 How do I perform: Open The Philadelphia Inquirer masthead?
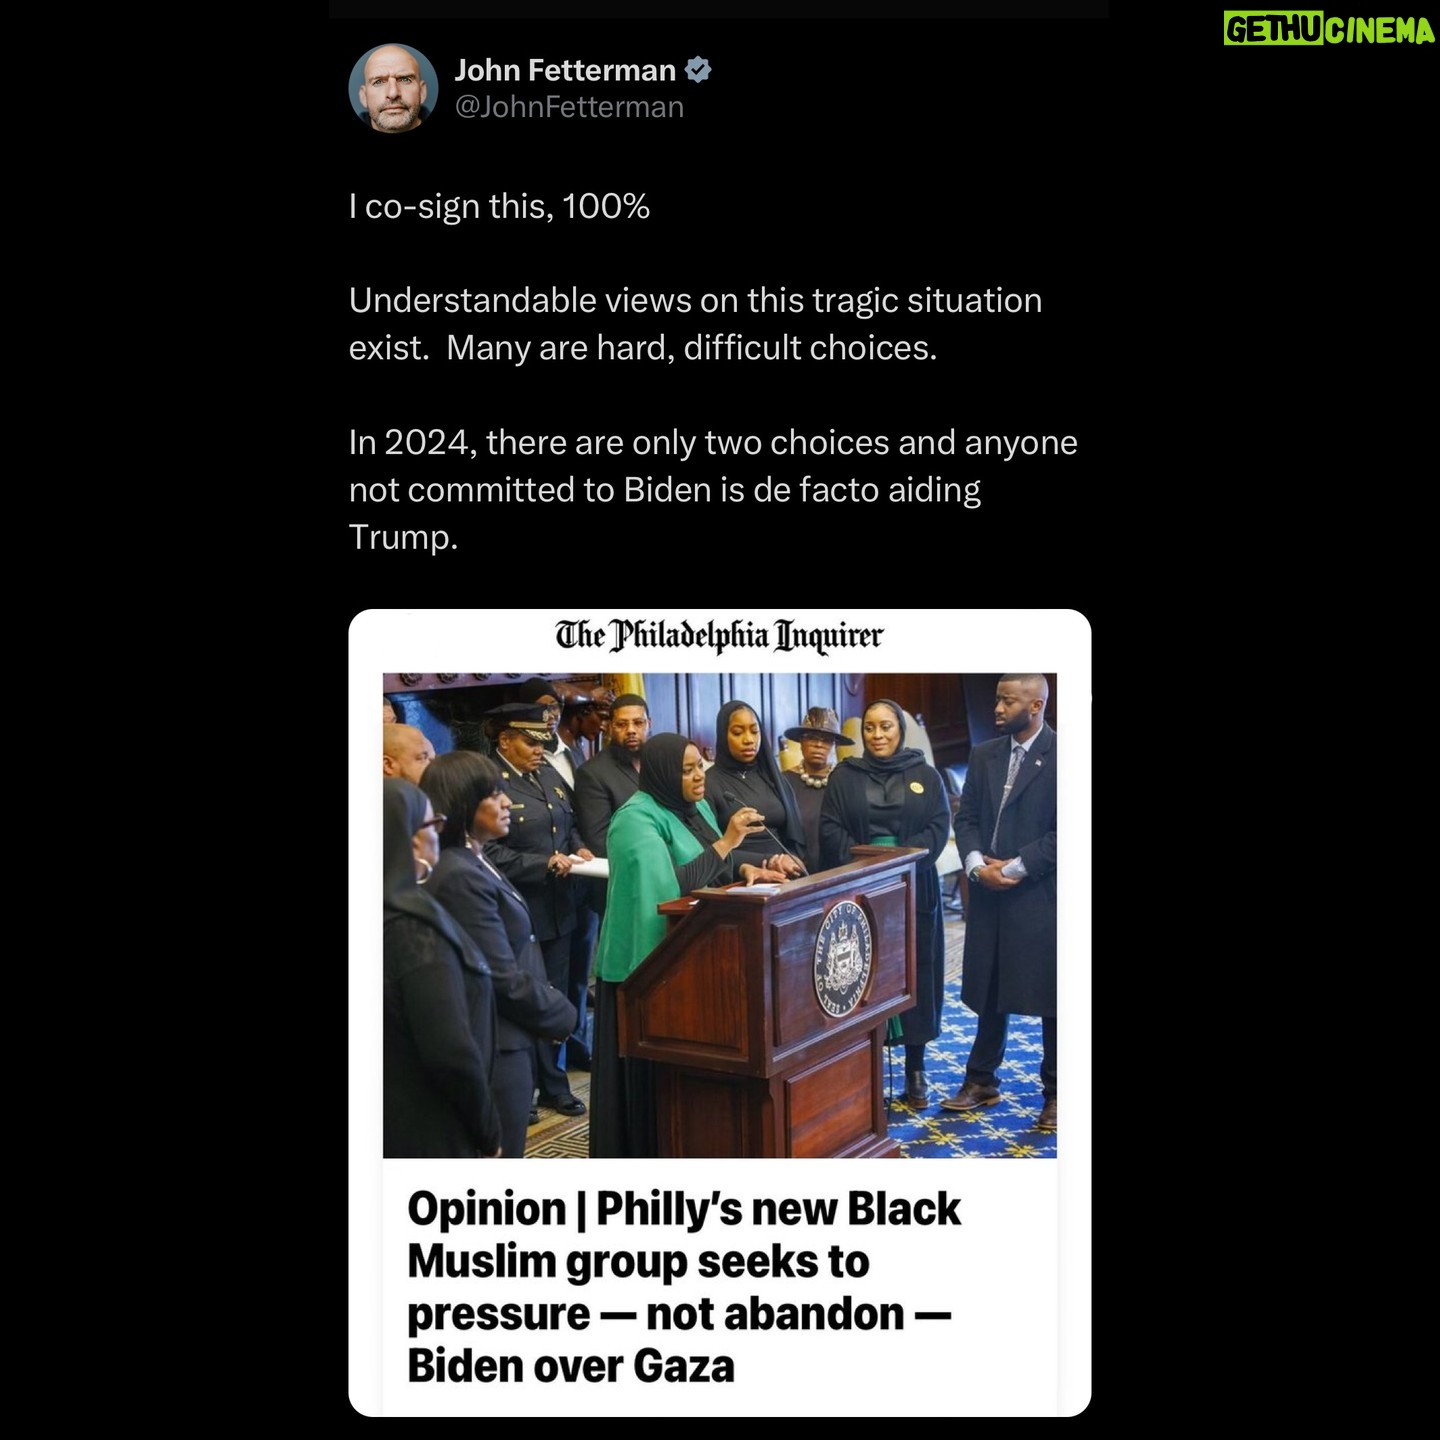pyautogui.click(x=719, y=636)
